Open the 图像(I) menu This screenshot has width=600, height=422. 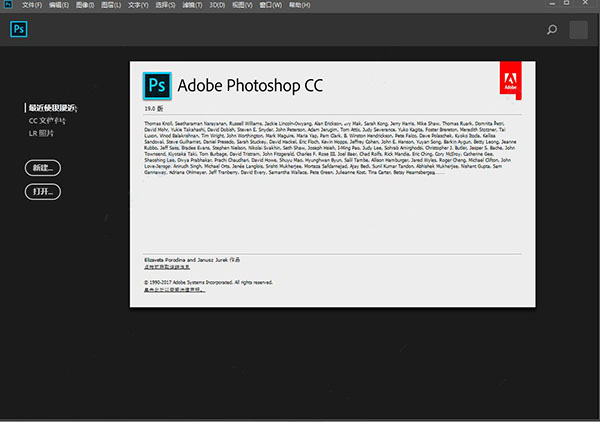84,6
